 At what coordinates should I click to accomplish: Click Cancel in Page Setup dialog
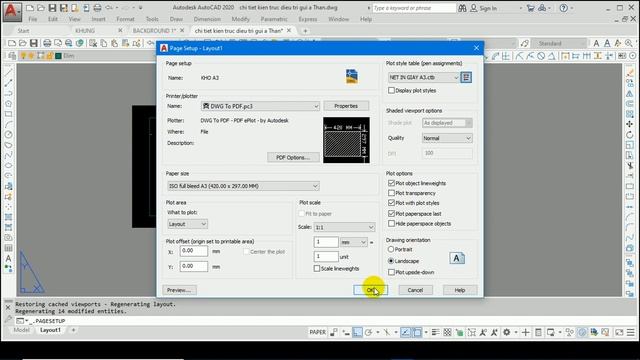coord(415,290)
